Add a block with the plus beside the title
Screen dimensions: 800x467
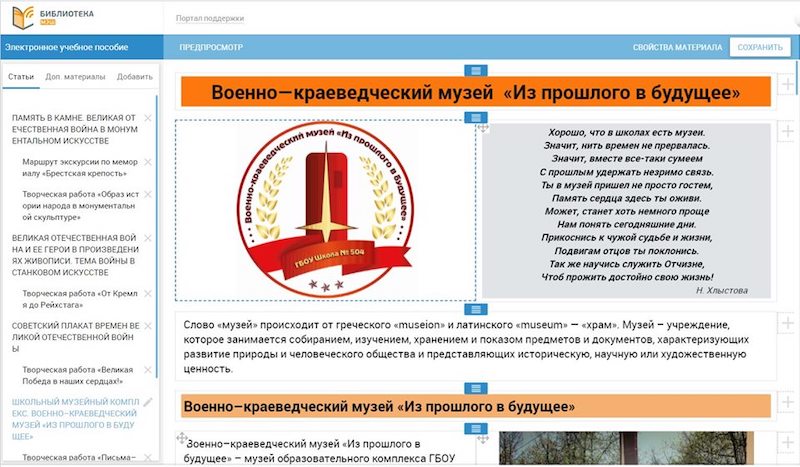coord(788,86)
